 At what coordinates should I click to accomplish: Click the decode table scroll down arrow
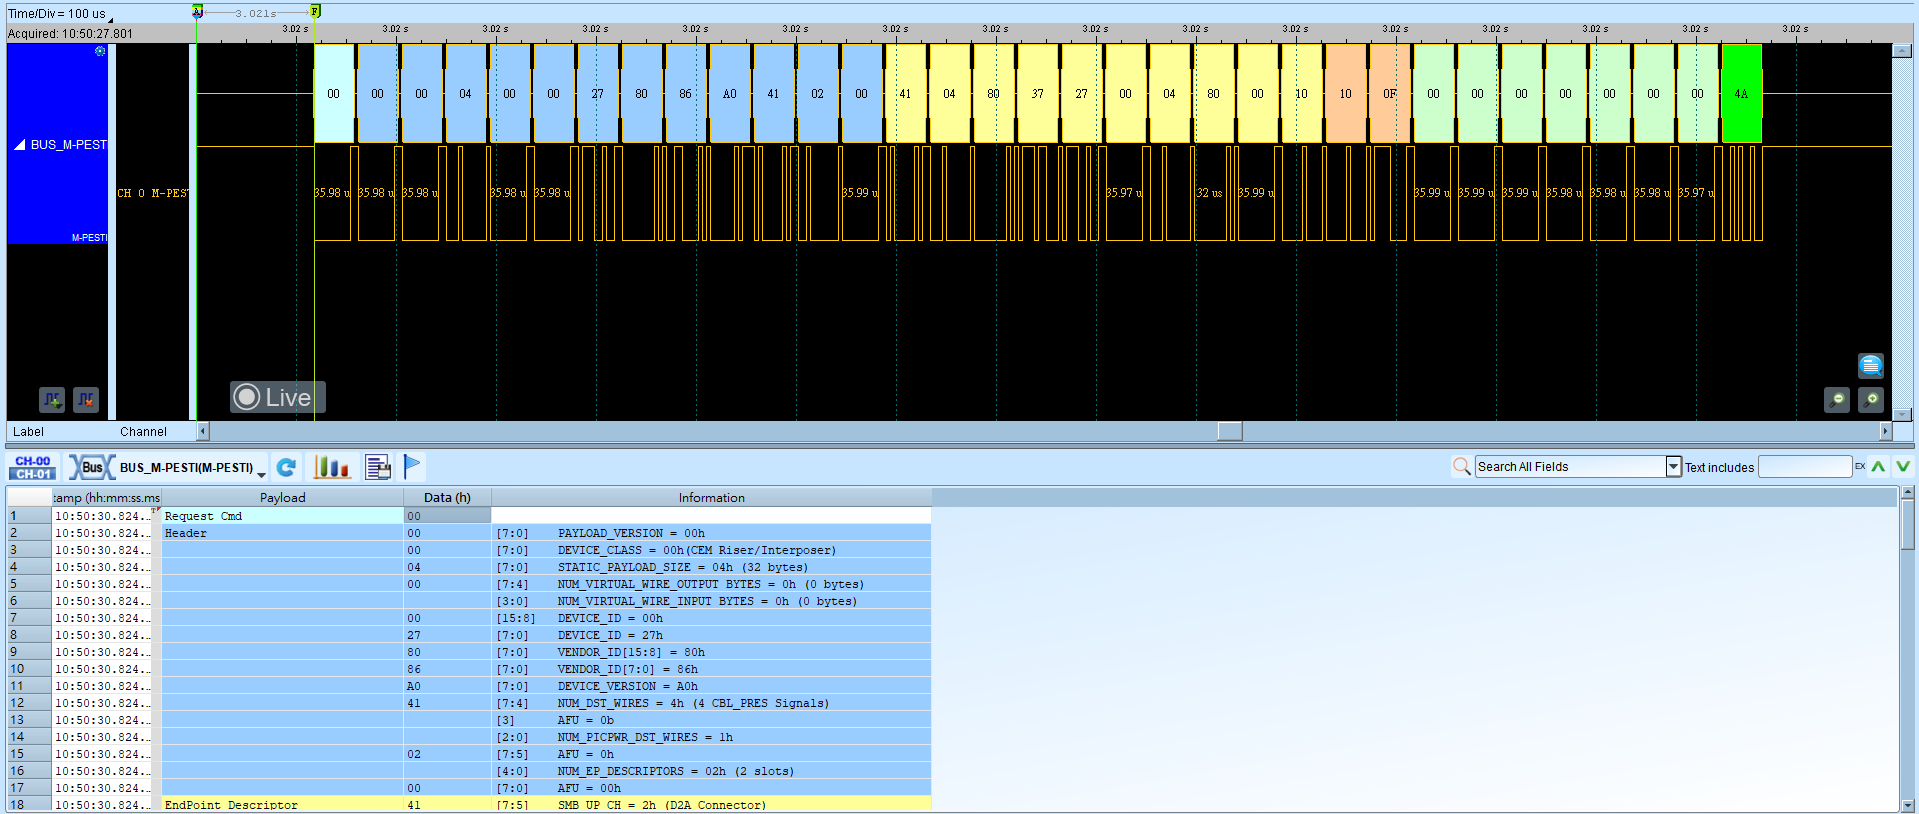[x=1908, y=805]
